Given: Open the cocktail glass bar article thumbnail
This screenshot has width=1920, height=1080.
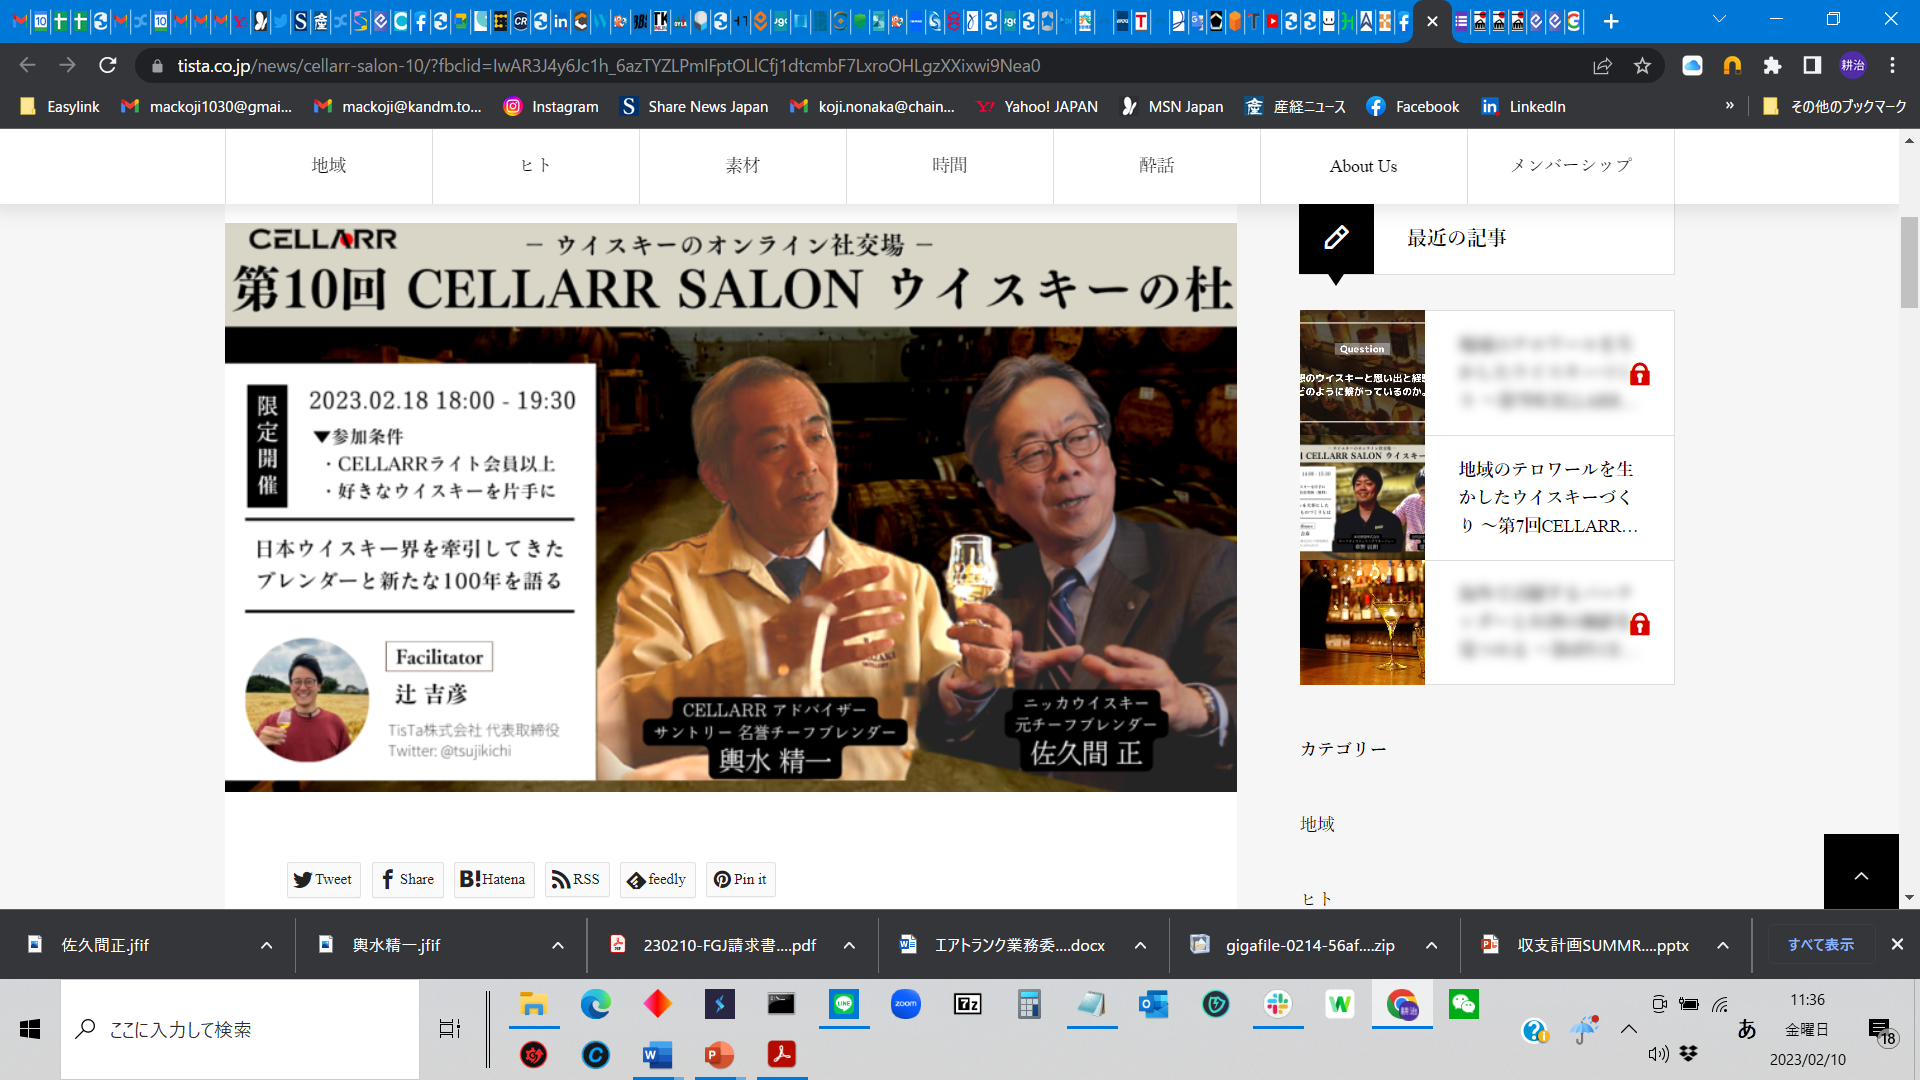Looking at the screenshot, I should click(x=1362, y=622).
